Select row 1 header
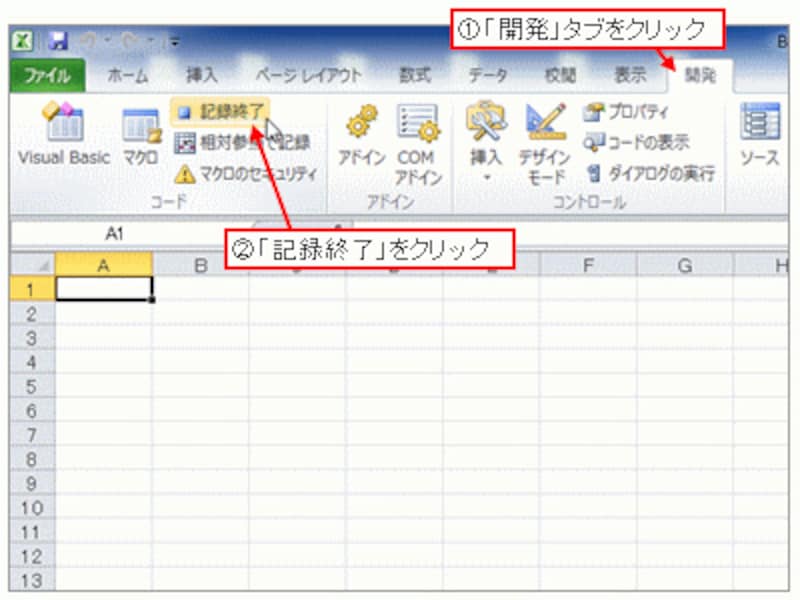Image resolution: width=800 pixels, height=600 pixels. [32, 289]
